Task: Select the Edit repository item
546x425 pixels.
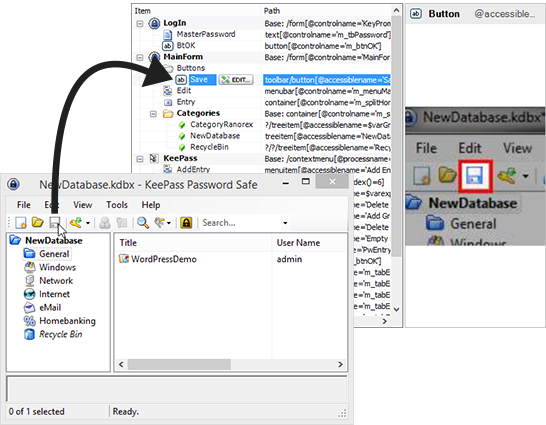Action: (x=184, y=90)
